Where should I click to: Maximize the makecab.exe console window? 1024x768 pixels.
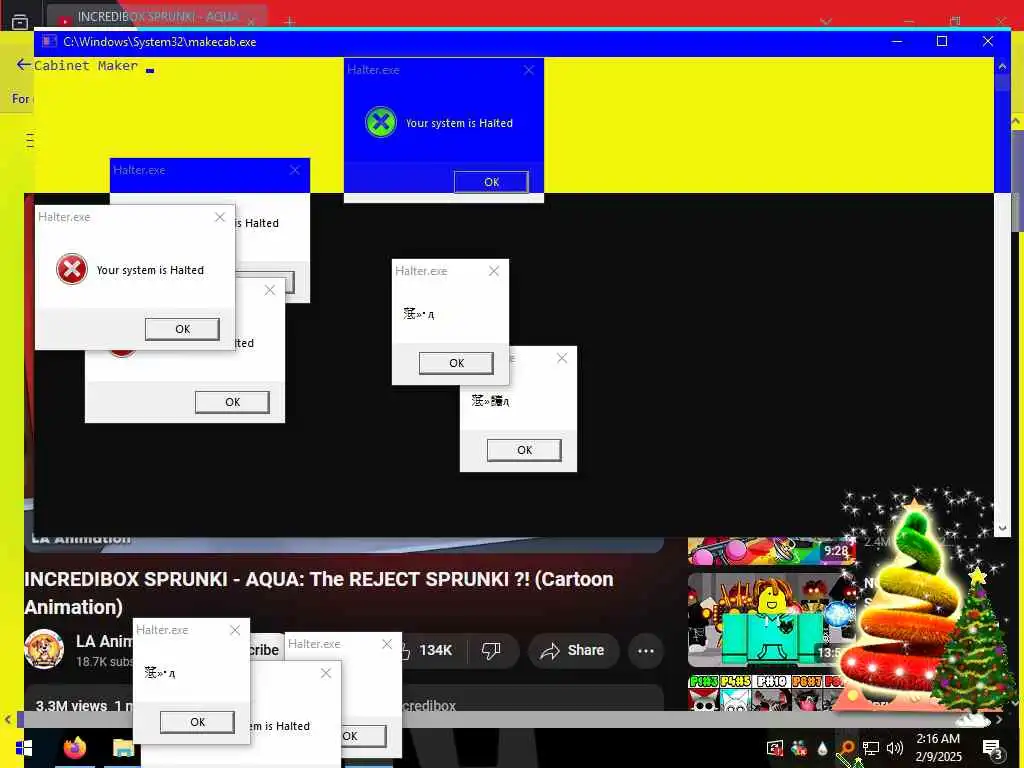tap(942, 41)
